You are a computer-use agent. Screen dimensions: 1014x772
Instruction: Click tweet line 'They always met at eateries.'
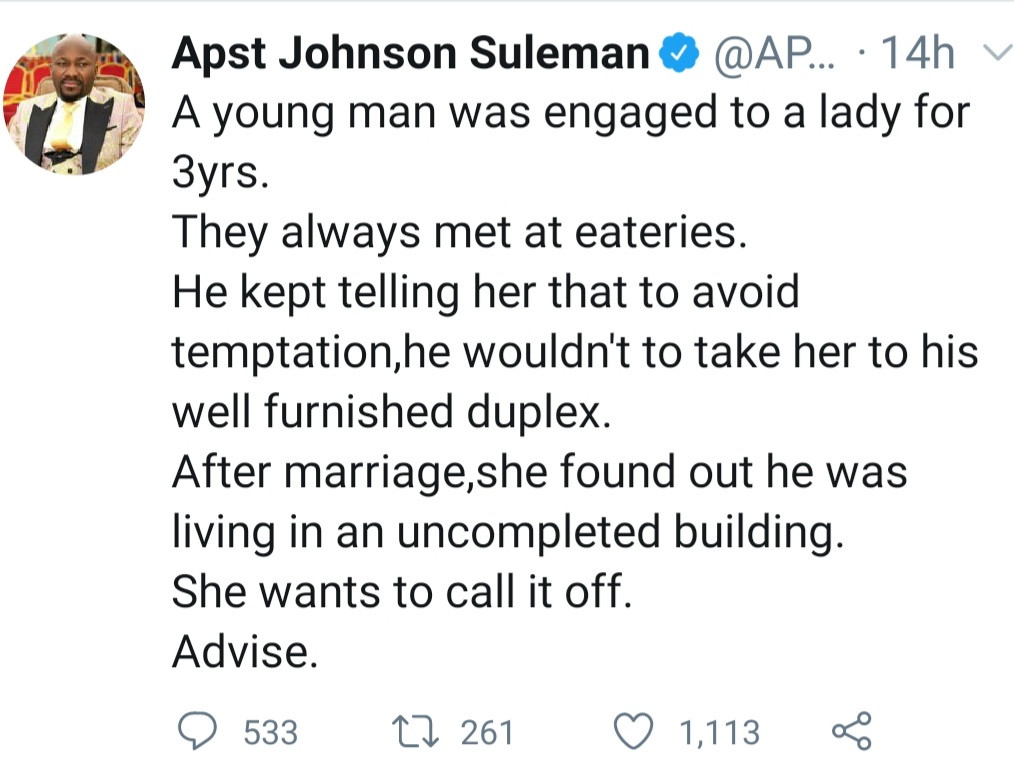(x=460, y=232)
